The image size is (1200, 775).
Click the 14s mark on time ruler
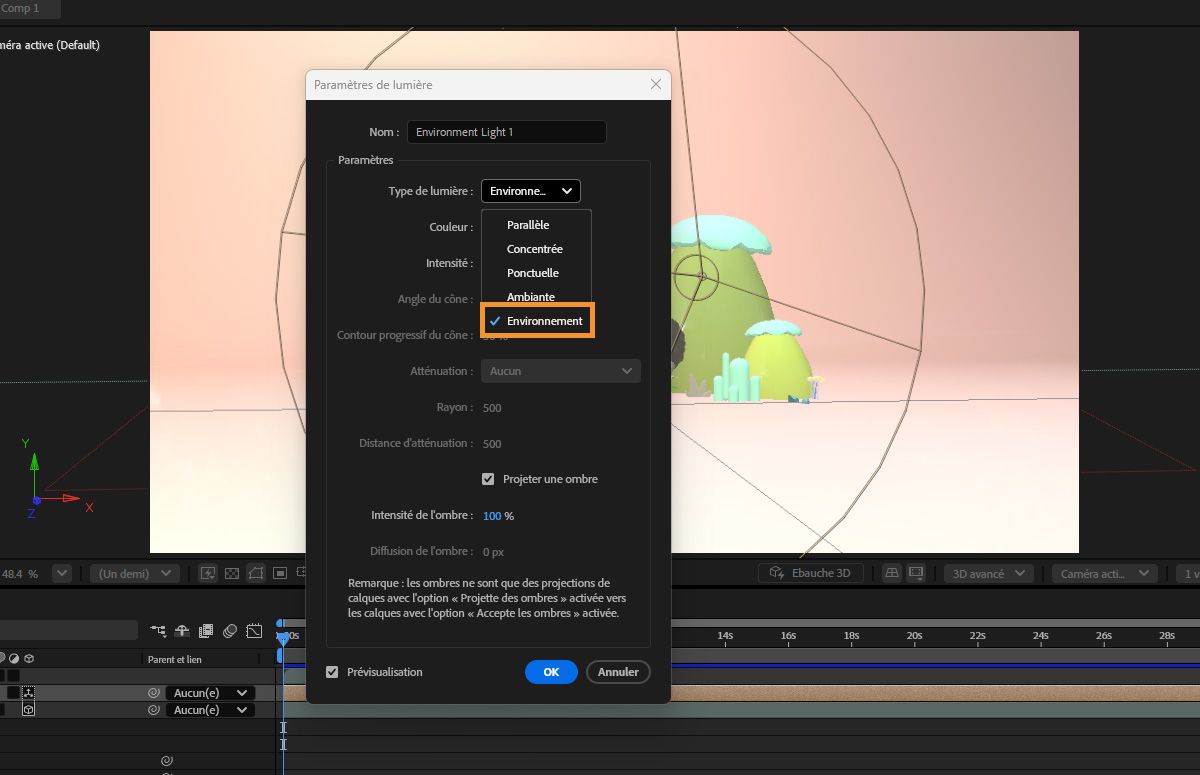724,636
